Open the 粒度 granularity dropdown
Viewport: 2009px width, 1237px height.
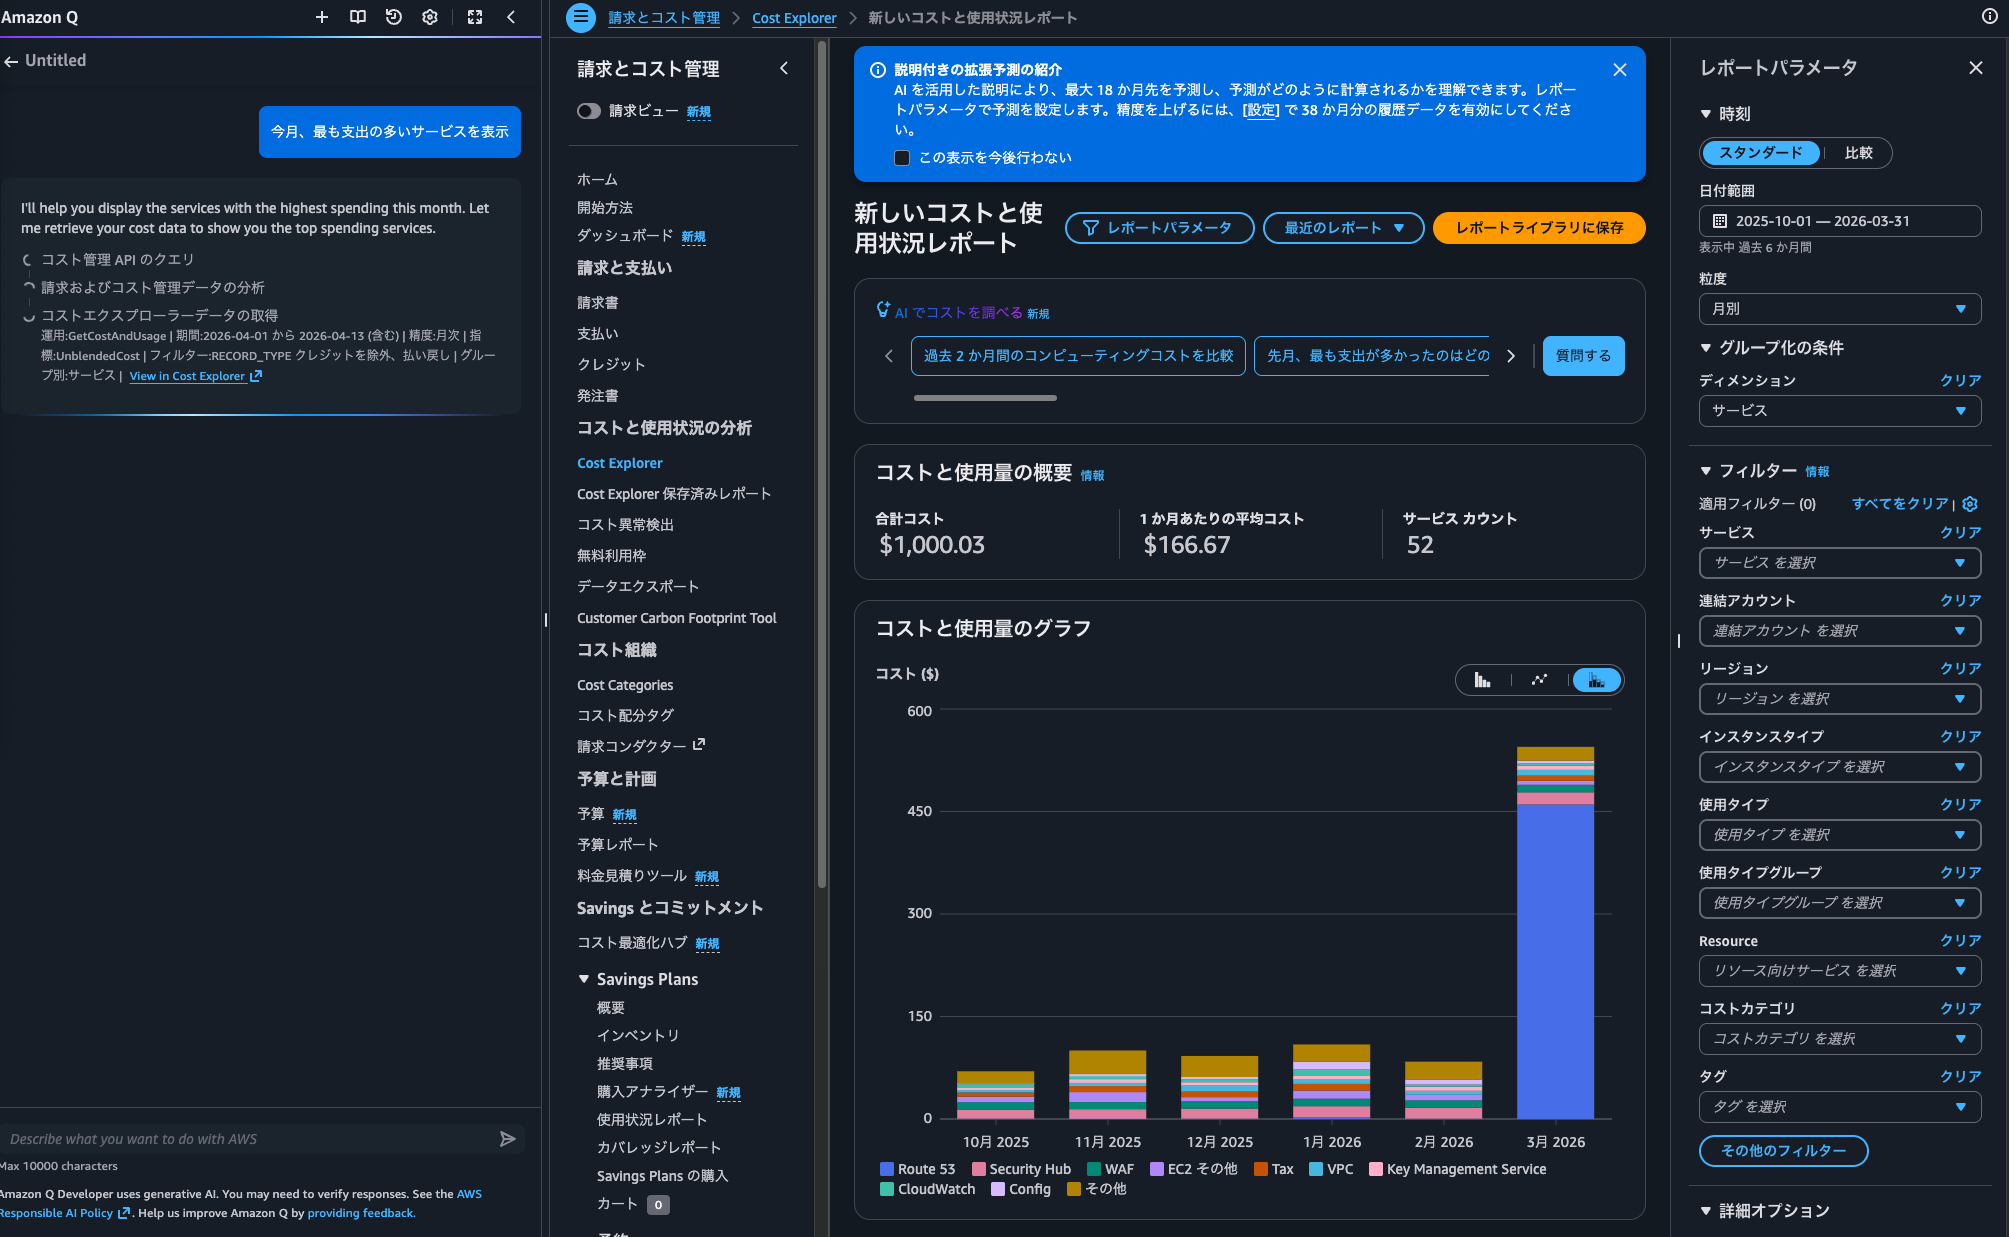tap(1839, 309)
